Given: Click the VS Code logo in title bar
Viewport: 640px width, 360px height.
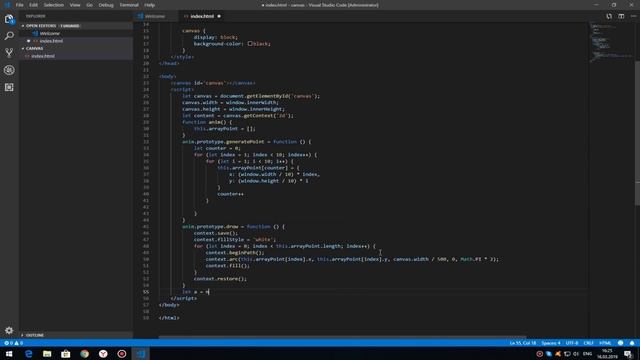Looking at the screenshot, I should pos(7,5).
